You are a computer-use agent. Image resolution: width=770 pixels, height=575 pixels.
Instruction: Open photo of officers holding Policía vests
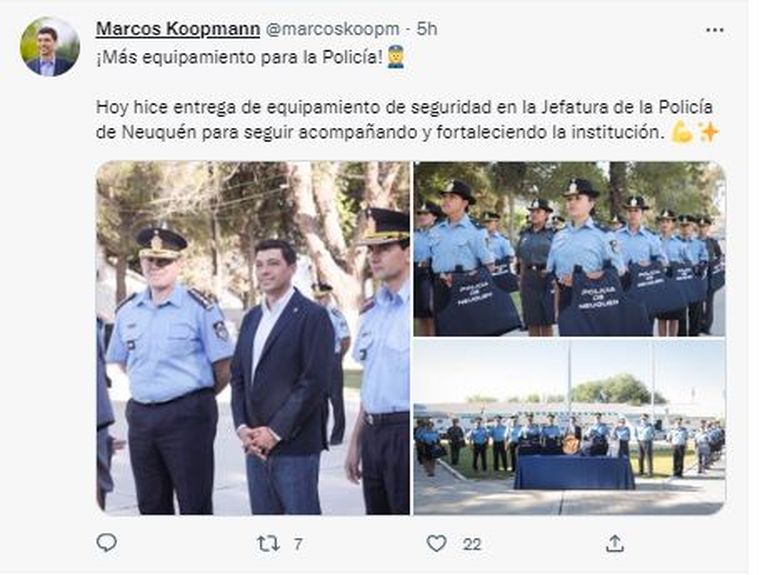[x=569, y=248]
